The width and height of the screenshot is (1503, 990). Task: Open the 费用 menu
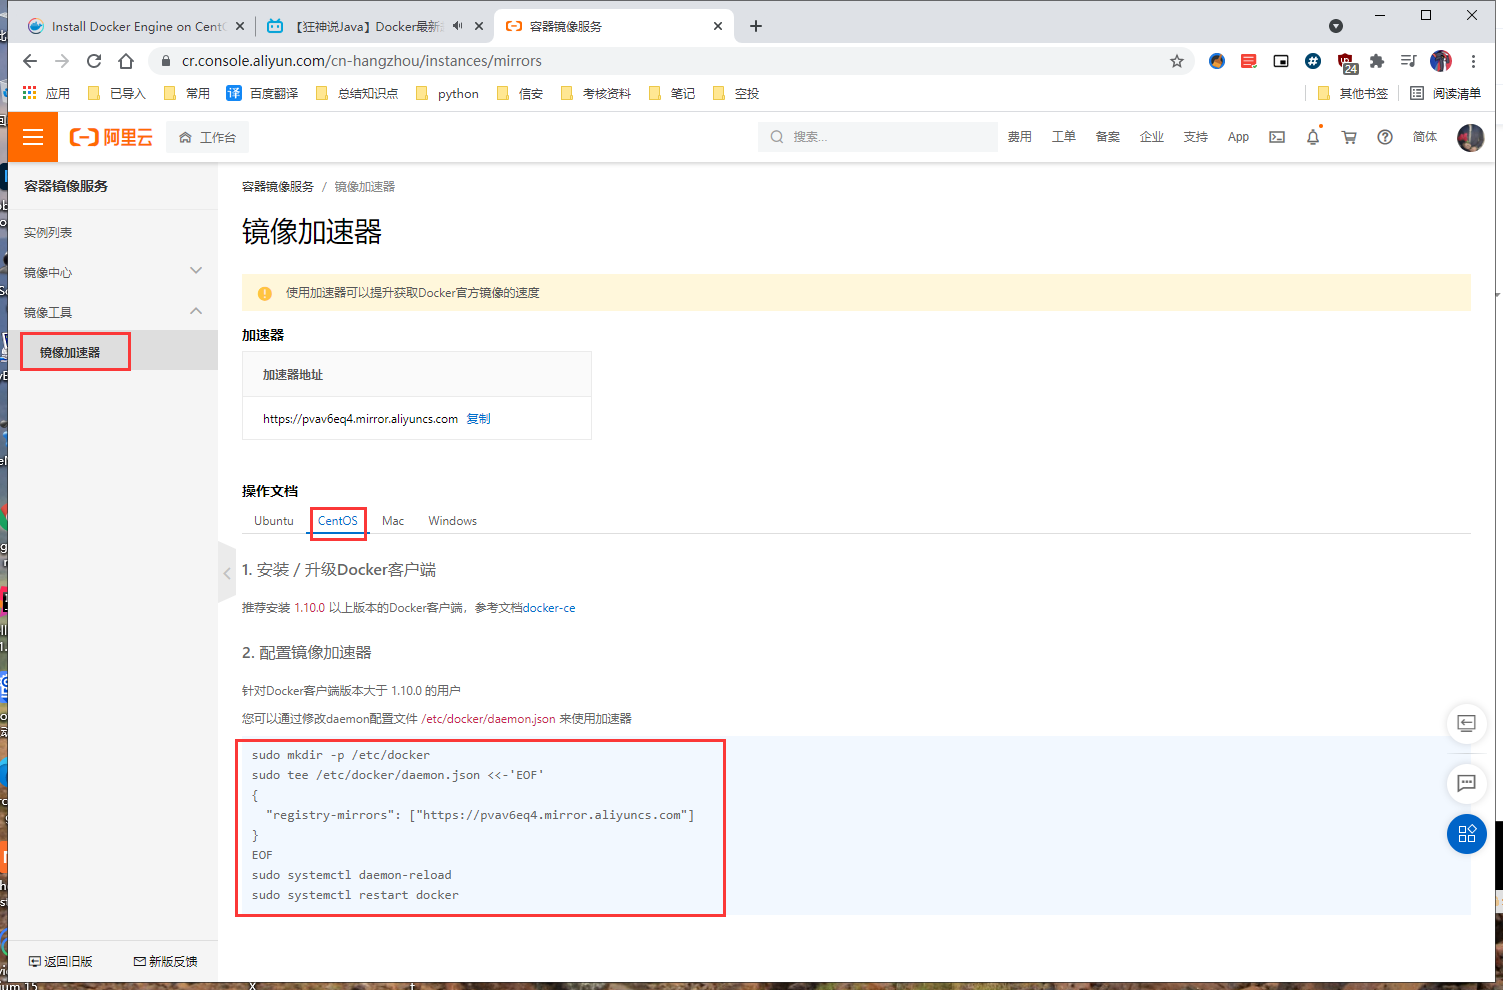click(x=1020, y=137)
